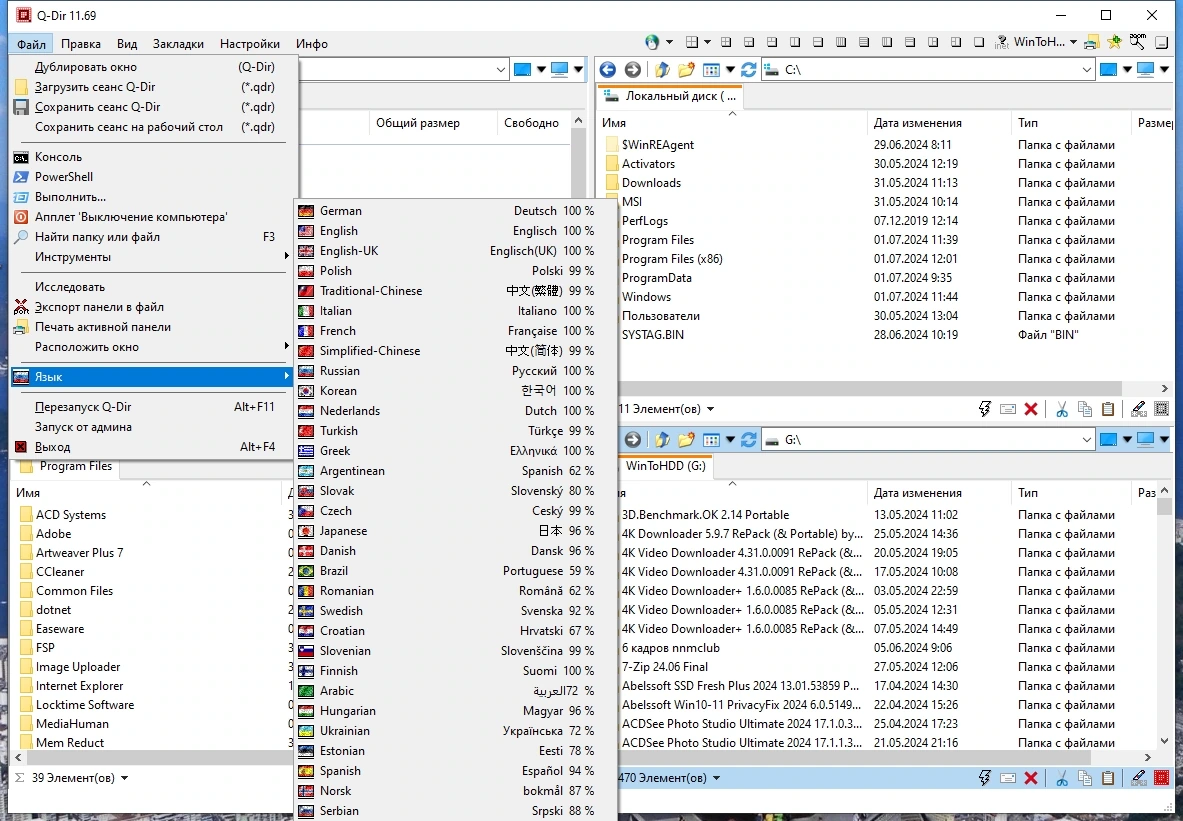
Task: Open the C:\ address bar dropdown
Action: click(x=1086, y=69)
